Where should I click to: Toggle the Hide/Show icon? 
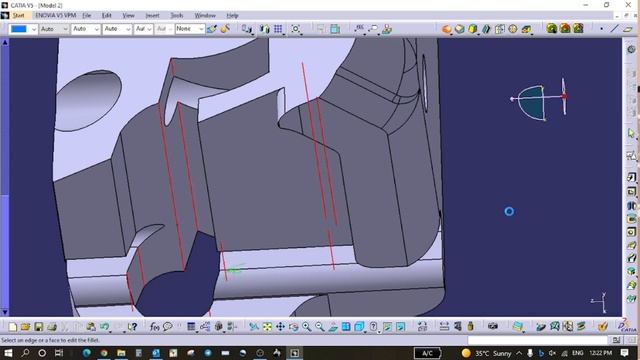pos(387,327)
